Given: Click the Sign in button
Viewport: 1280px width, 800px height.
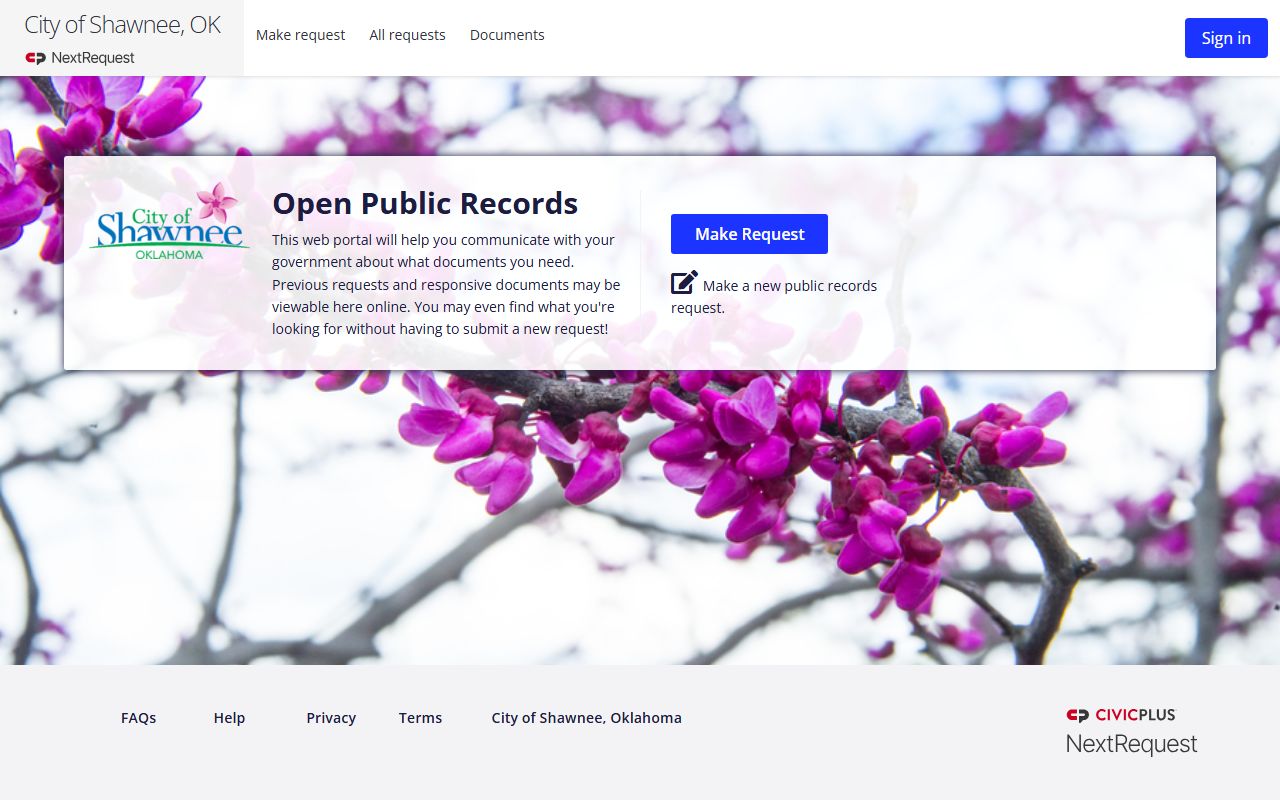Looking at the screenshot, I should pos(1226,38).
